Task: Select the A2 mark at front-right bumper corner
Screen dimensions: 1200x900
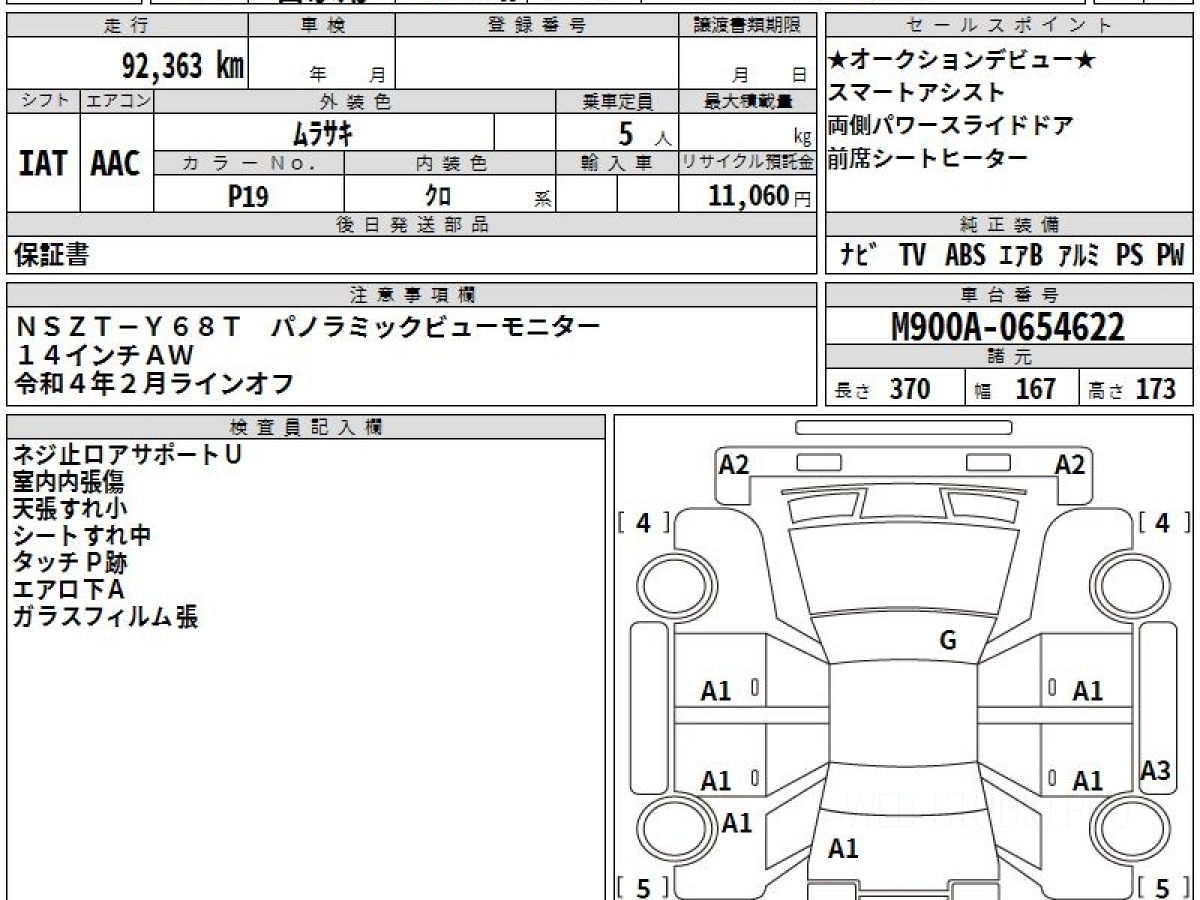Action: pos(1070,464)
